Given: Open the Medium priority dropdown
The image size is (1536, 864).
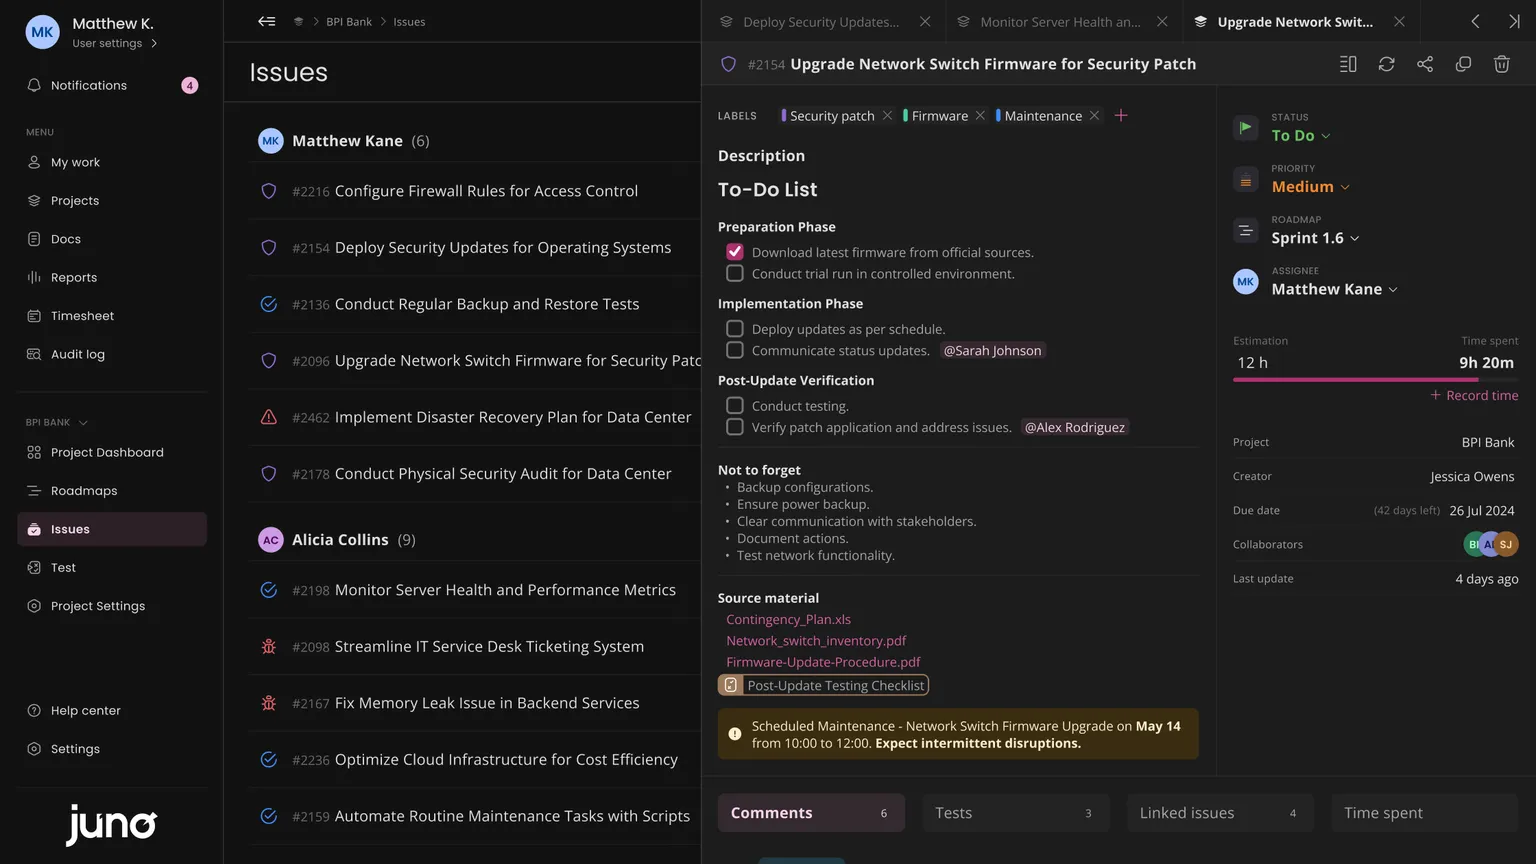Looking at the screenshot, I should [1310, 186].
